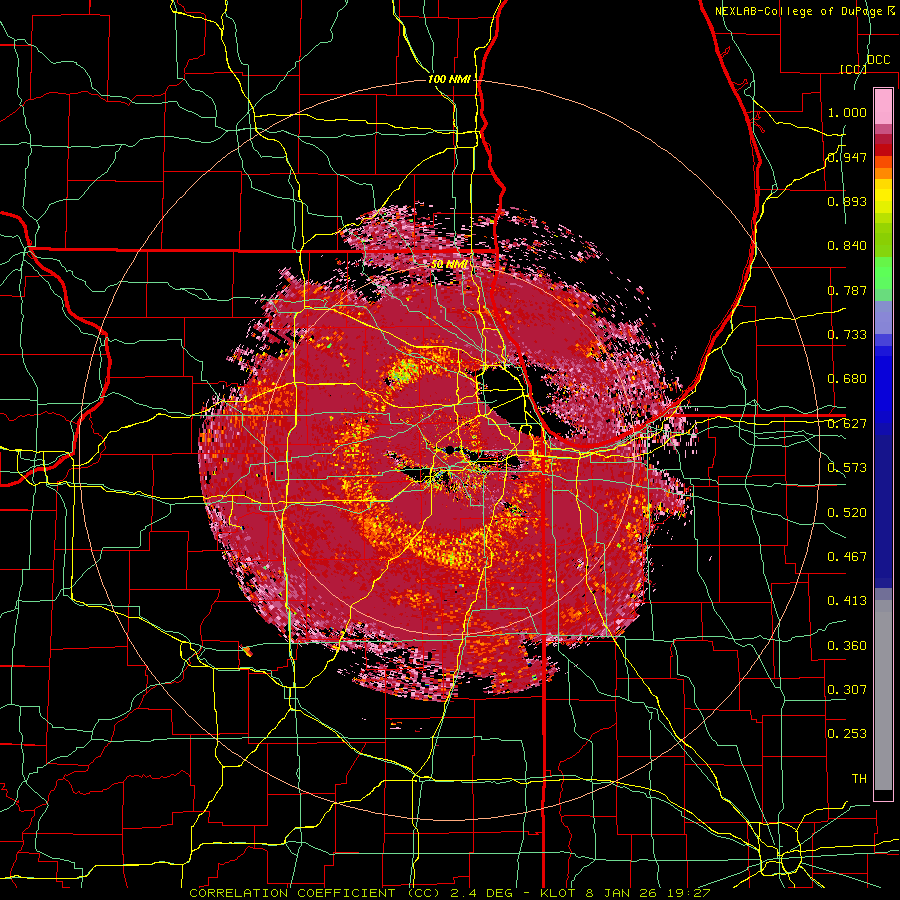
Task: Click the 0.253 scale value
Action: [x=847, y=734]
